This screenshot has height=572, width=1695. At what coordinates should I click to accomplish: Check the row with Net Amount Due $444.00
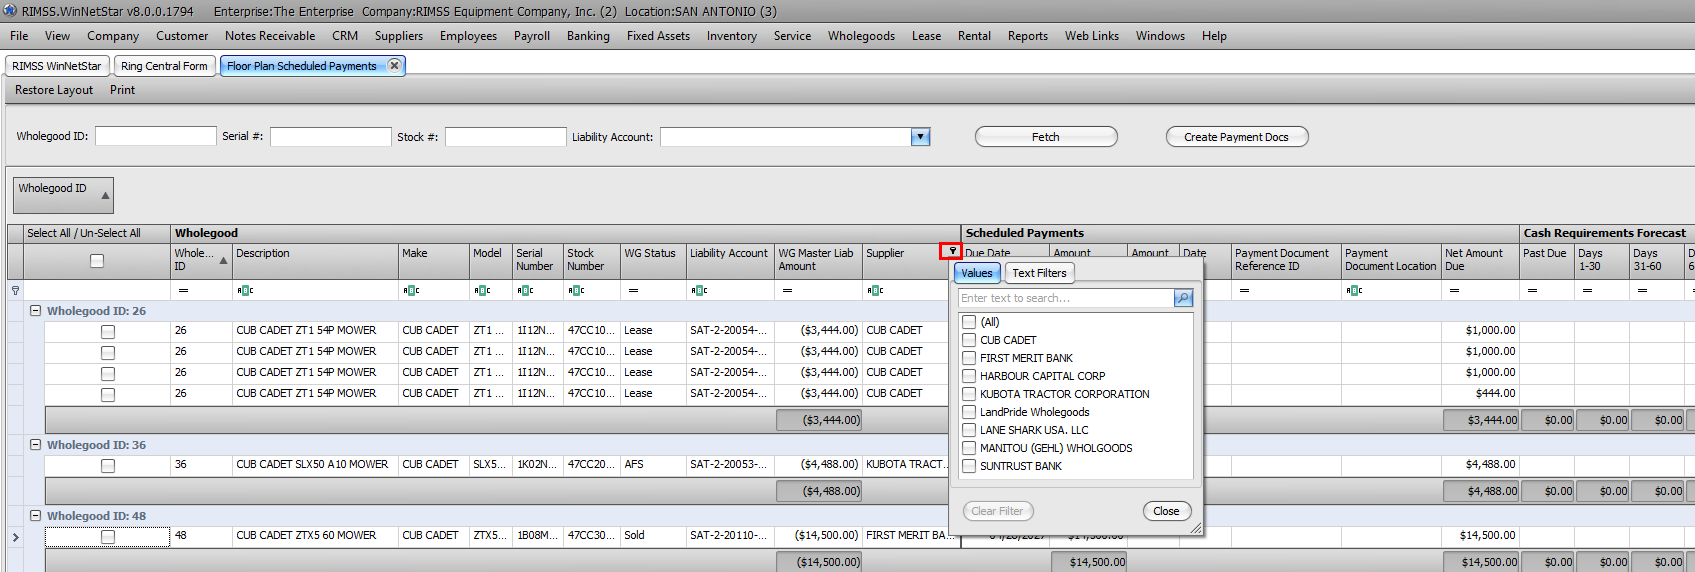tap(108, 395)
